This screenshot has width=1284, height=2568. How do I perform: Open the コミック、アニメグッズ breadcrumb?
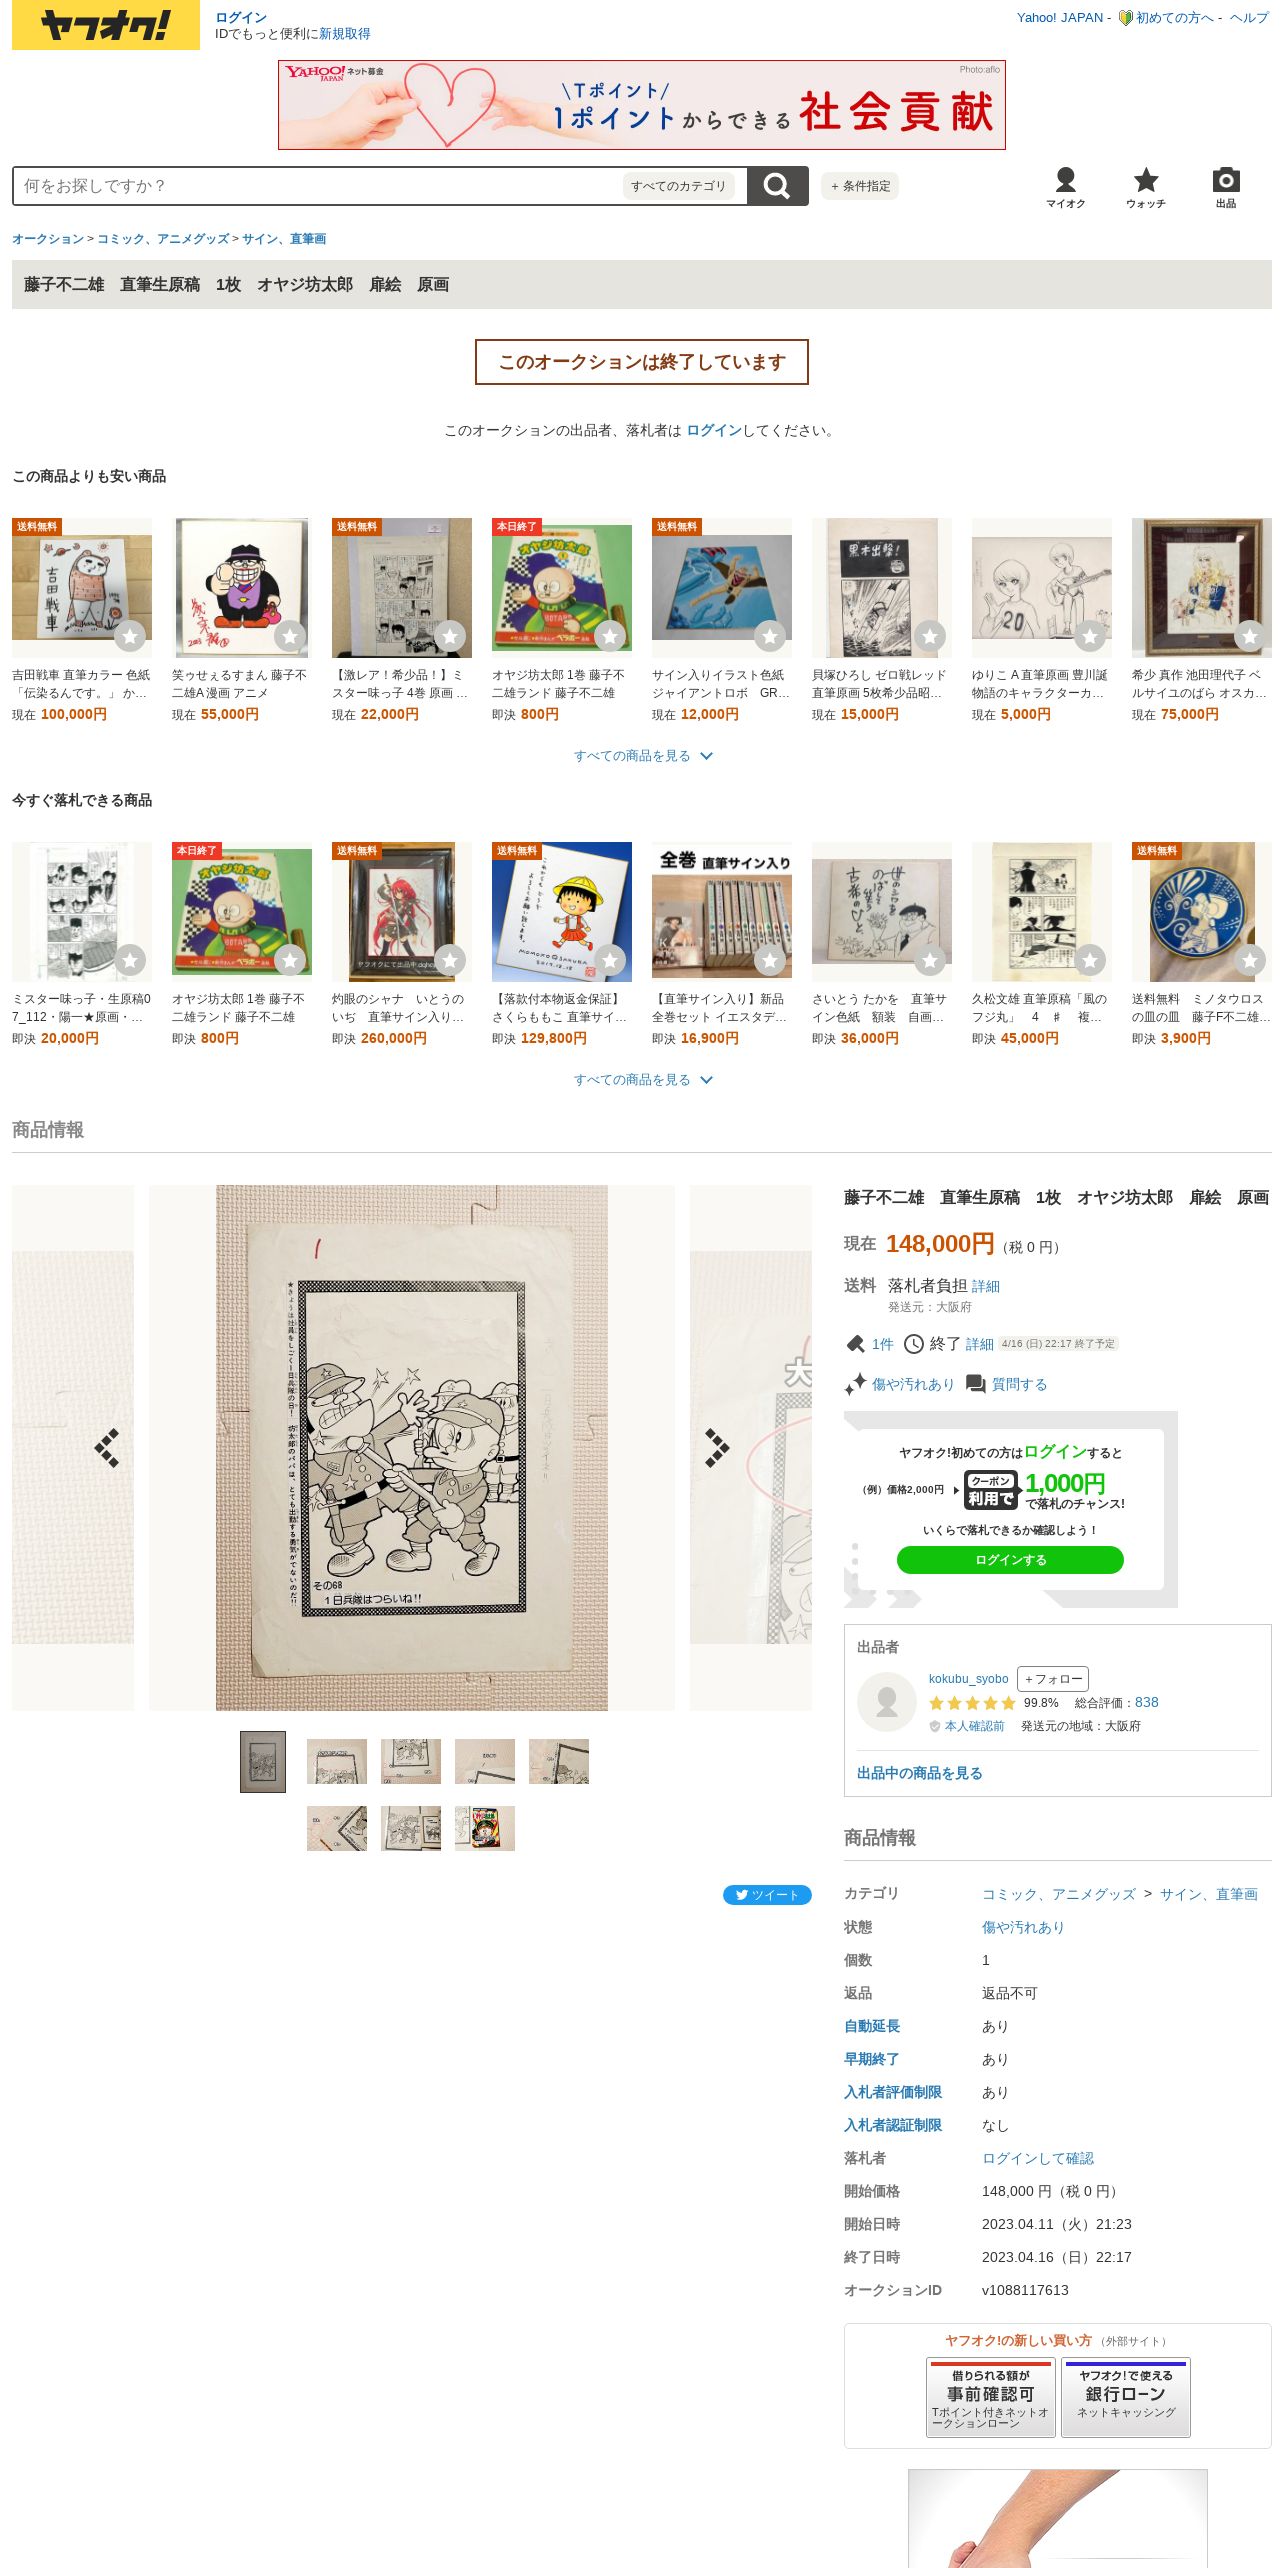[163, 239]
